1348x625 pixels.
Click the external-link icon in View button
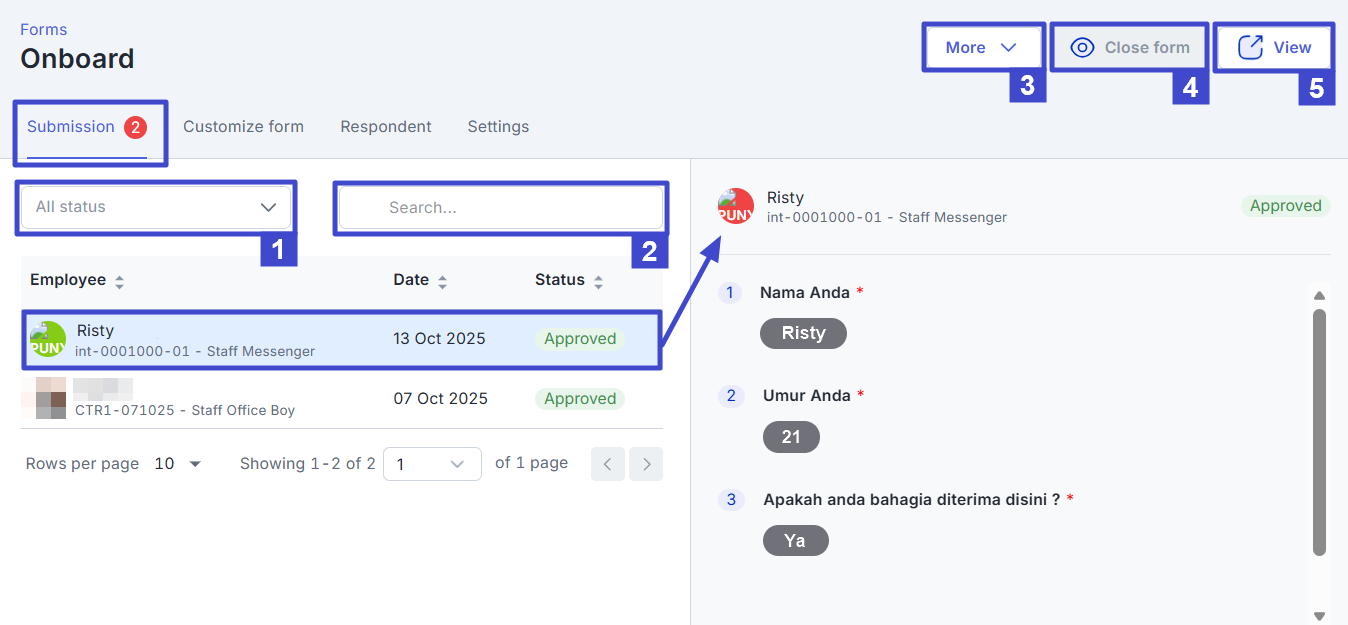pyautogui.click(x=1250, y=48)
